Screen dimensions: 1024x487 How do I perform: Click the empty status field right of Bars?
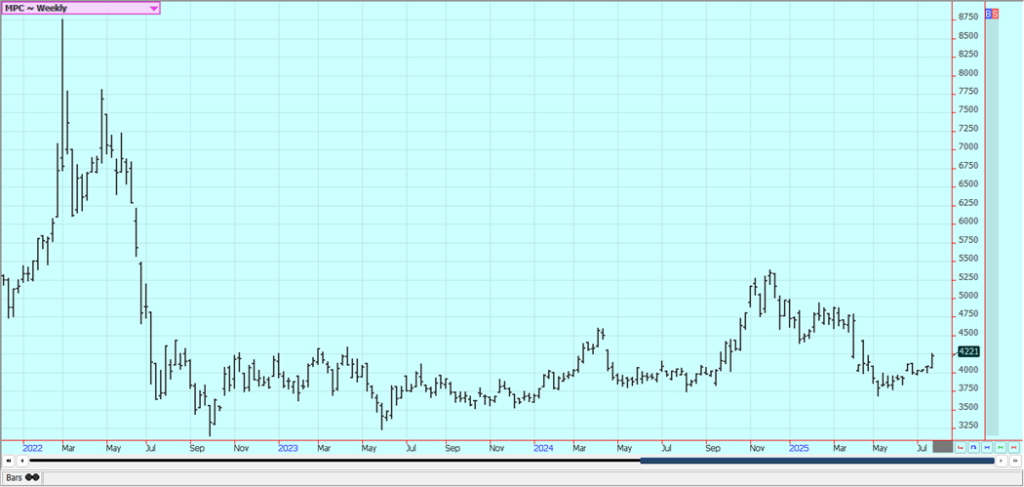click(x=532, y=478)
